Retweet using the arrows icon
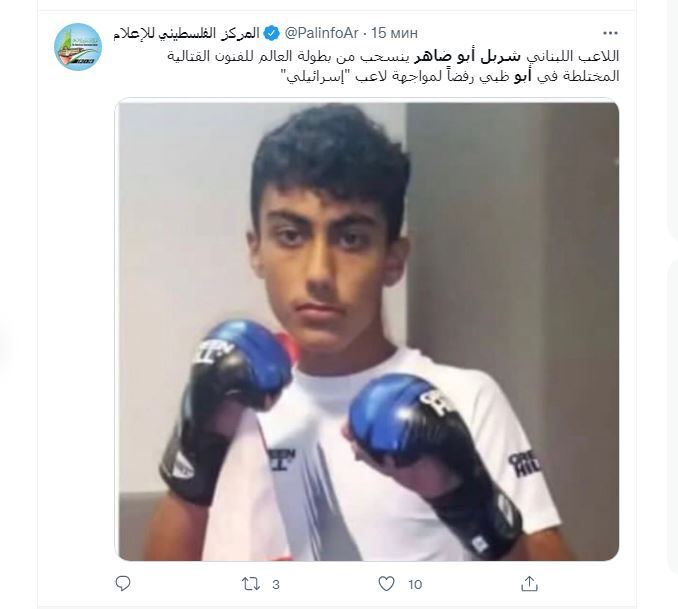Viewport: 678px width, 609px height. click(x=251, y=584)
